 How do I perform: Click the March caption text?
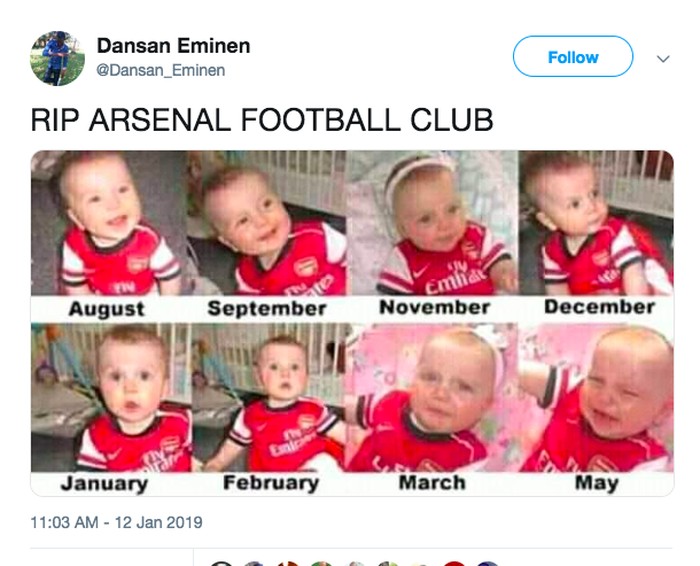431,484
